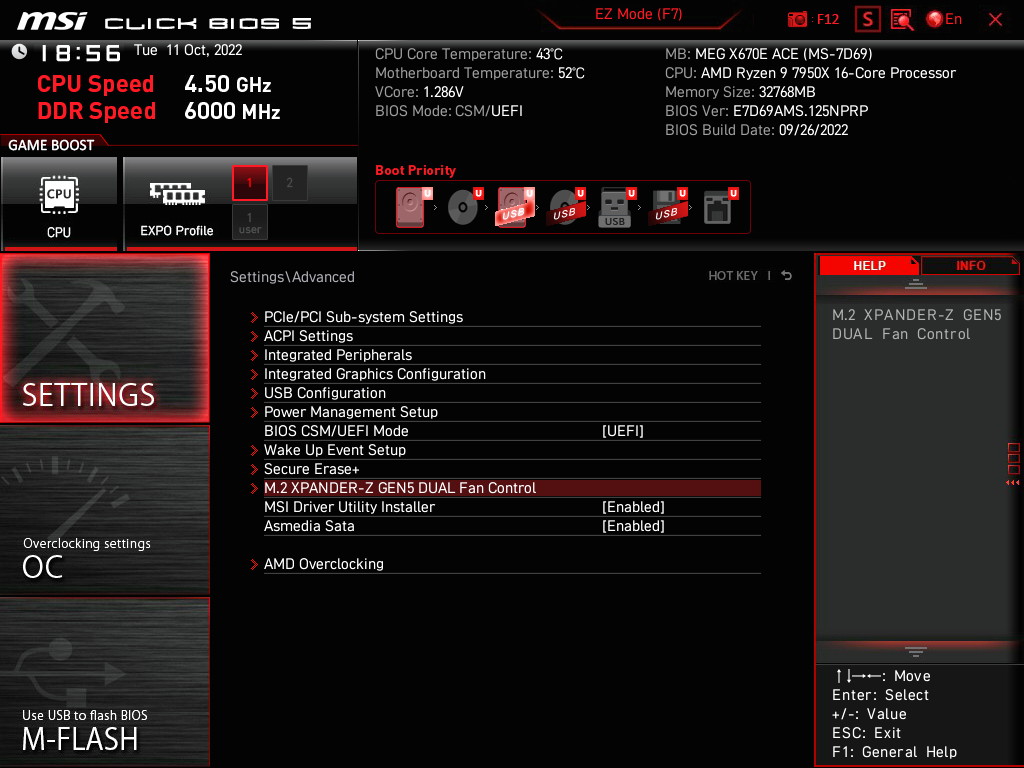Close the BIOS with the red X
The width and height of the screenshot is (1024, 768).
coord(995,20)
